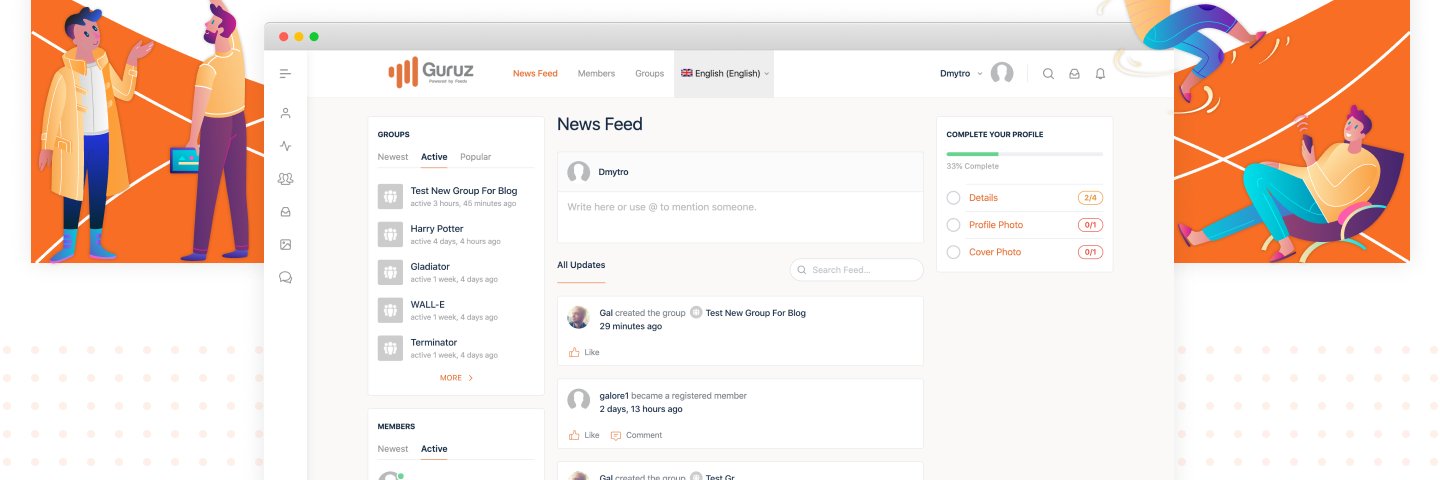Open Test New Group For Blog group link
This screenshot has height=480, width=1440.
click(x=464, y=190)
